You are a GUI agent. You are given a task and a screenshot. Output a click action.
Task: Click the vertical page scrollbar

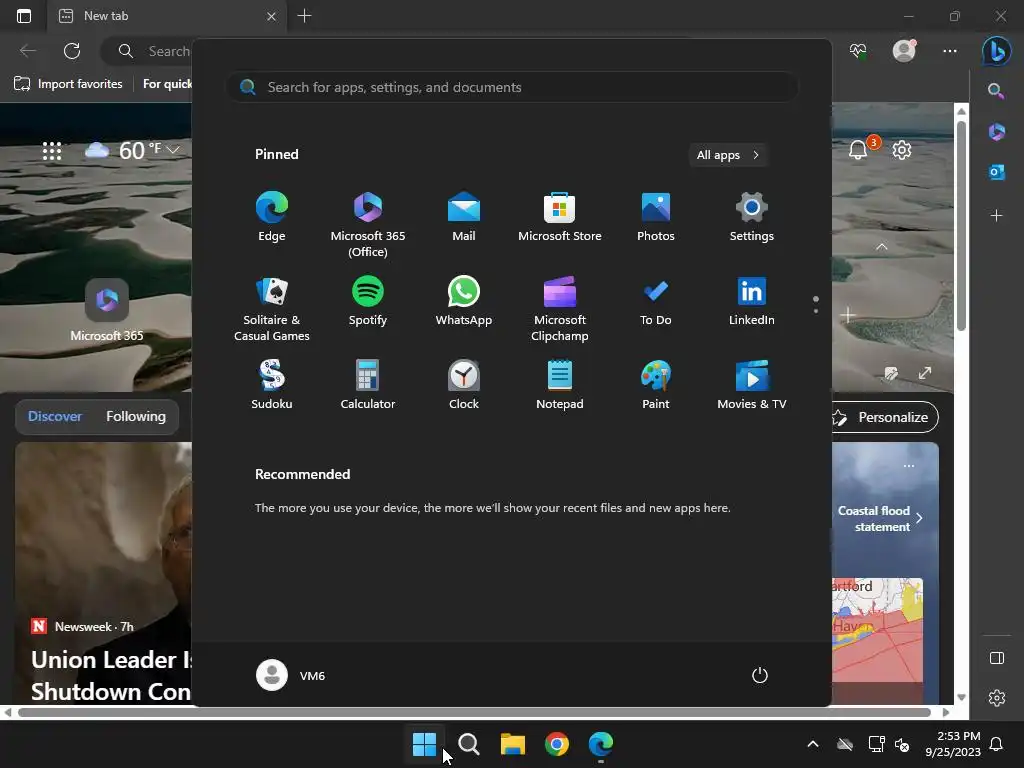(x=961, y=225)
